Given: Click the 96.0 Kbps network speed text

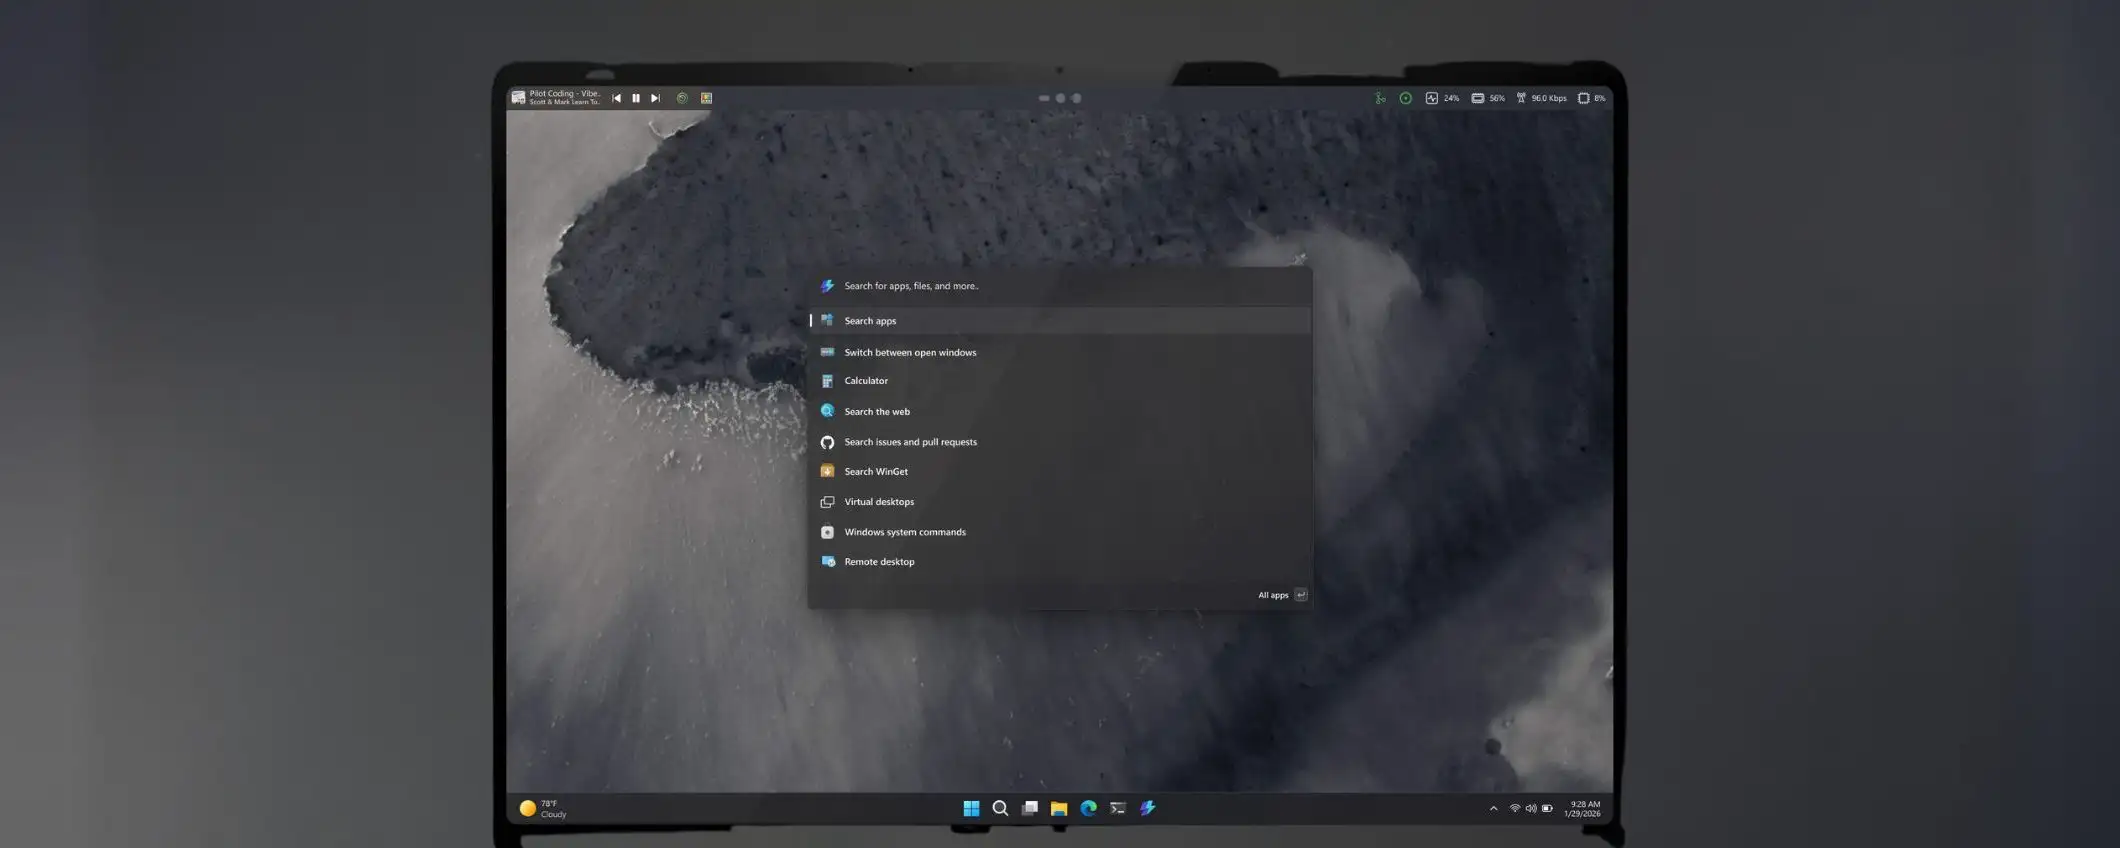Looking at the screenshot, I should pyautogui.click(x=1549, y=98).
